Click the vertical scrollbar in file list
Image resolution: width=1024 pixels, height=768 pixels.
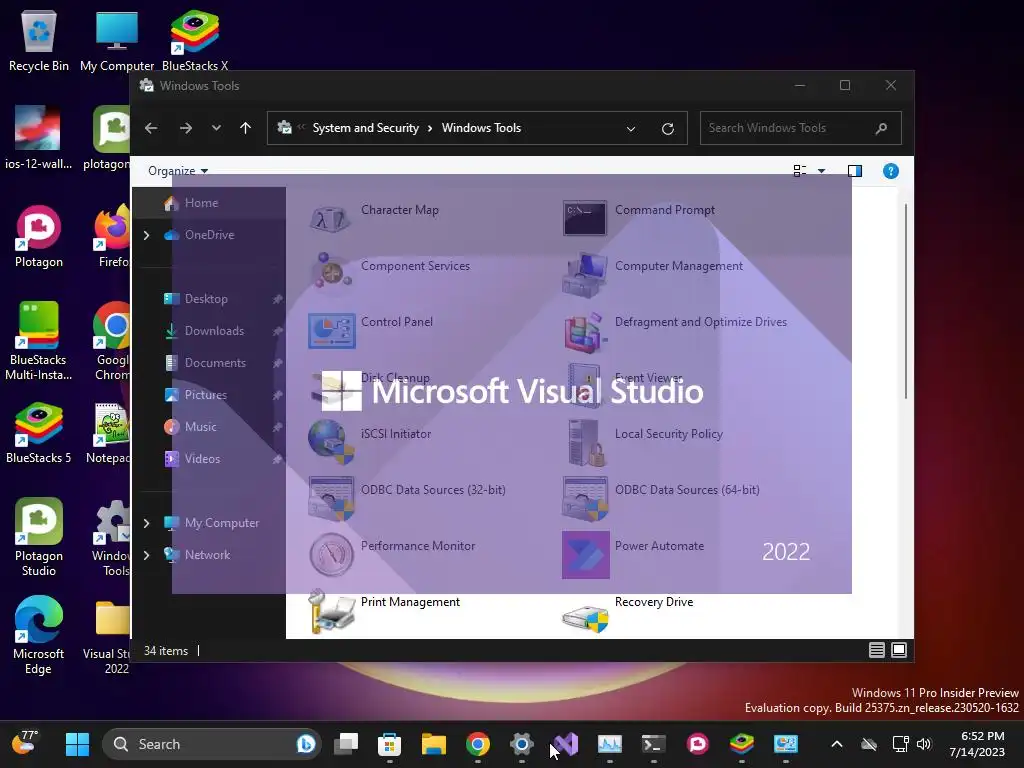click(906, 300)
